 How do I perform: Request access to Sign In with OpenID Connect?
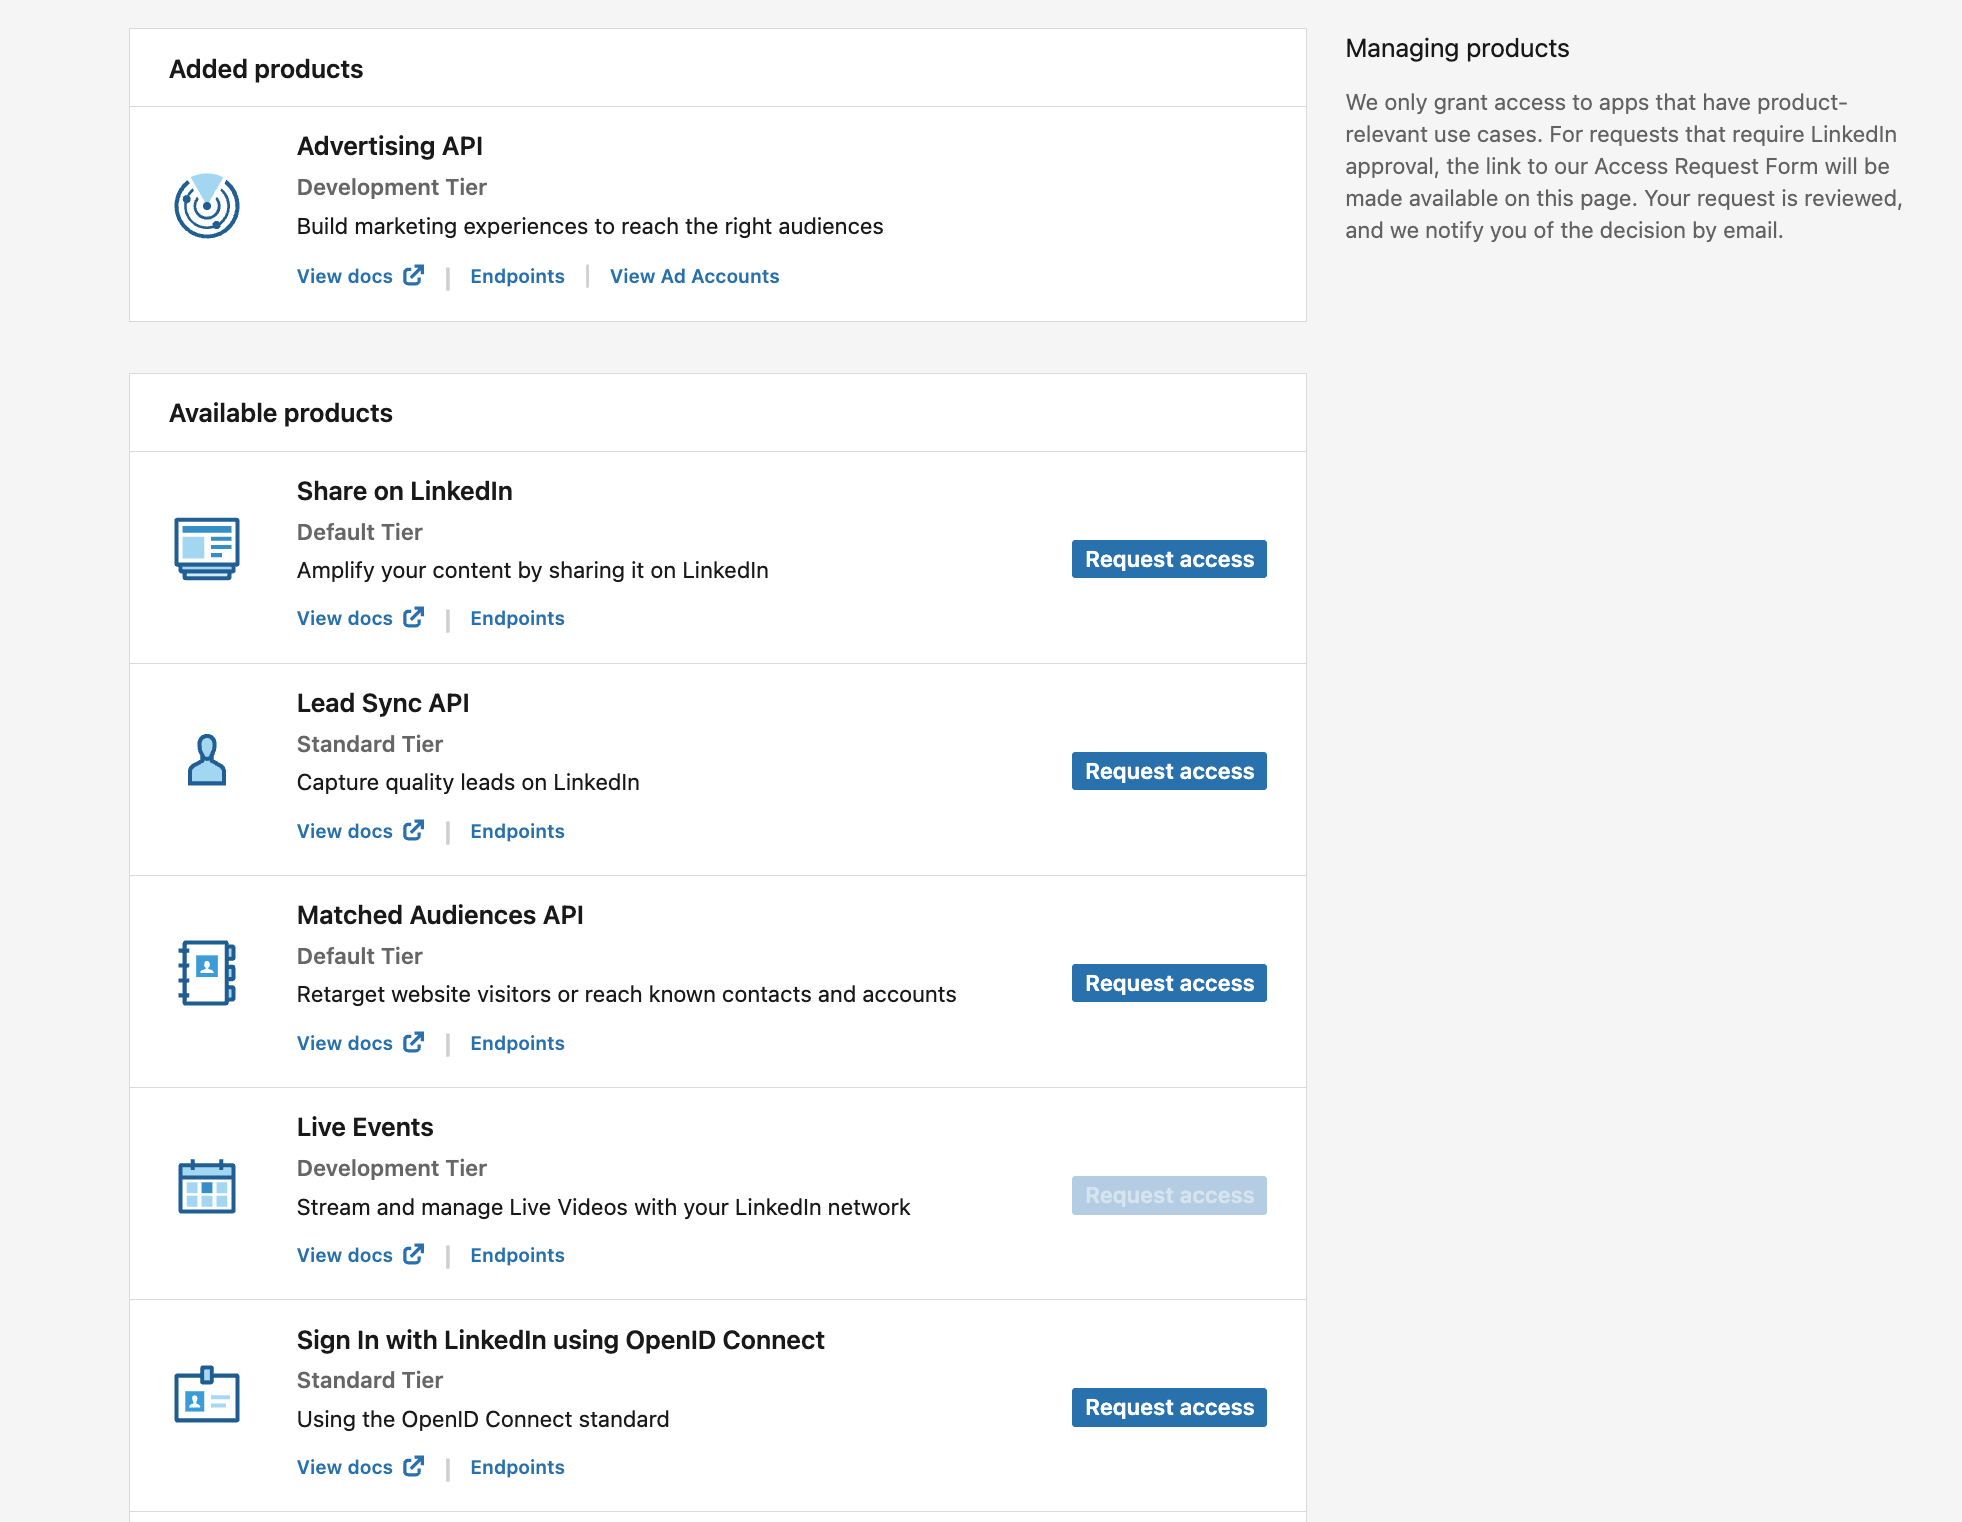1169,1407
